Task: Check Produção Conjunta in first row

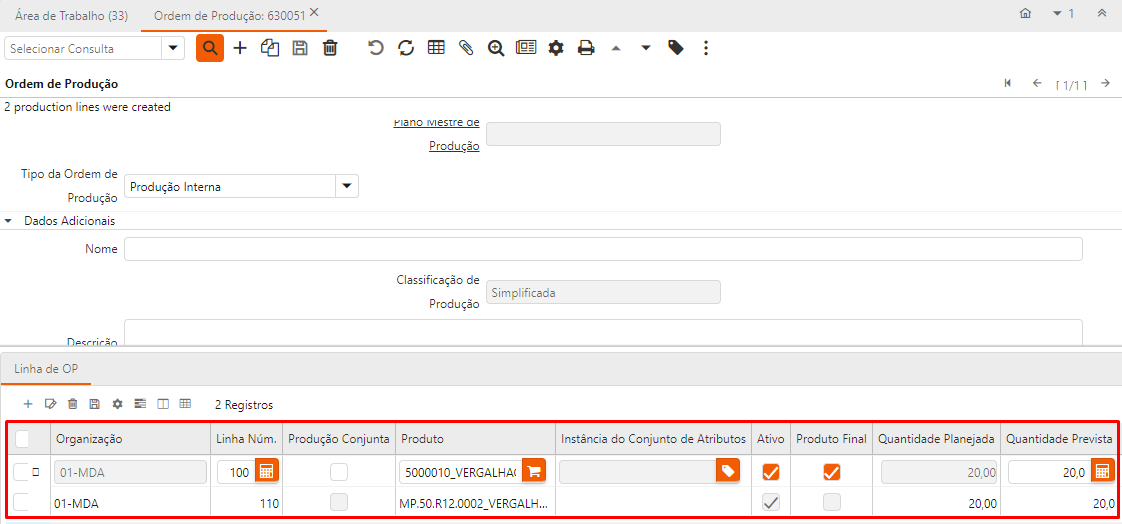Action: pyautogui.click(x=340, y=471)
